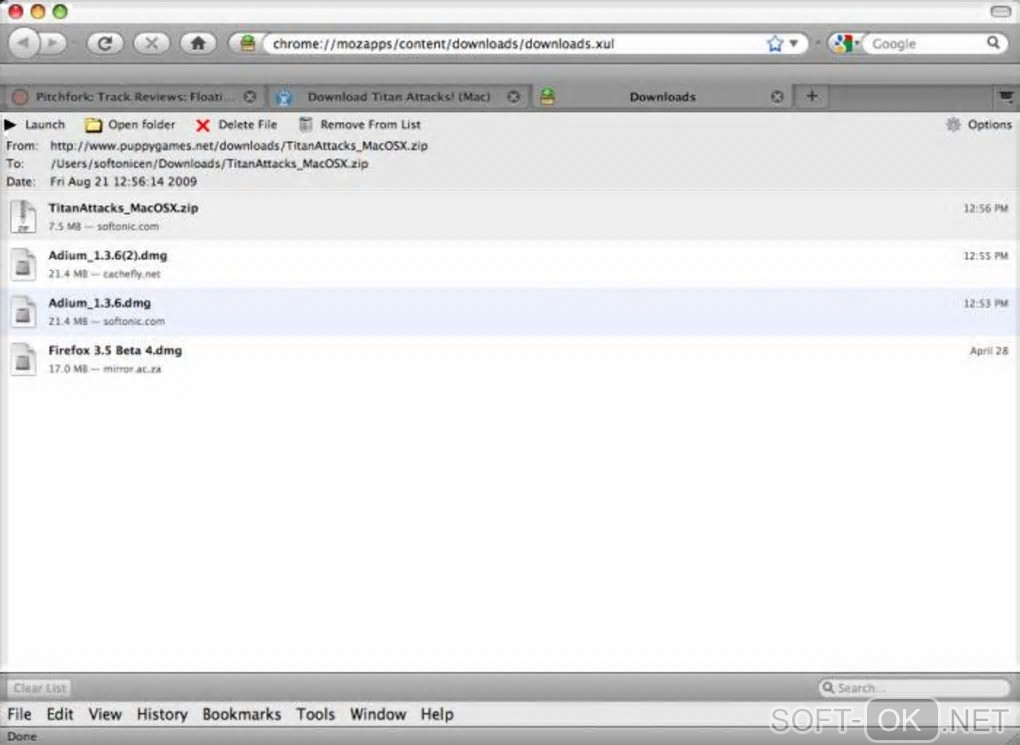Click the Clear List button
1020x745 pixels.
40,688
